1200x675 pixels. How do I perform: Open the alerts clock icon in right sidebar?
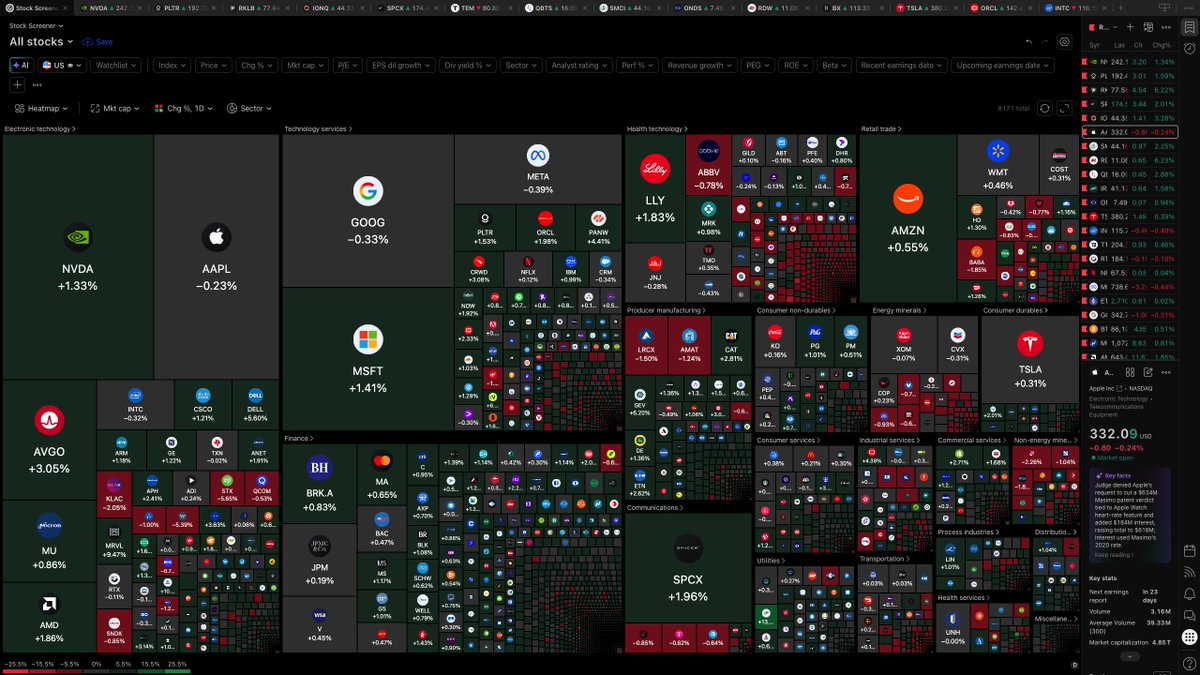[x=1189, y=50]
